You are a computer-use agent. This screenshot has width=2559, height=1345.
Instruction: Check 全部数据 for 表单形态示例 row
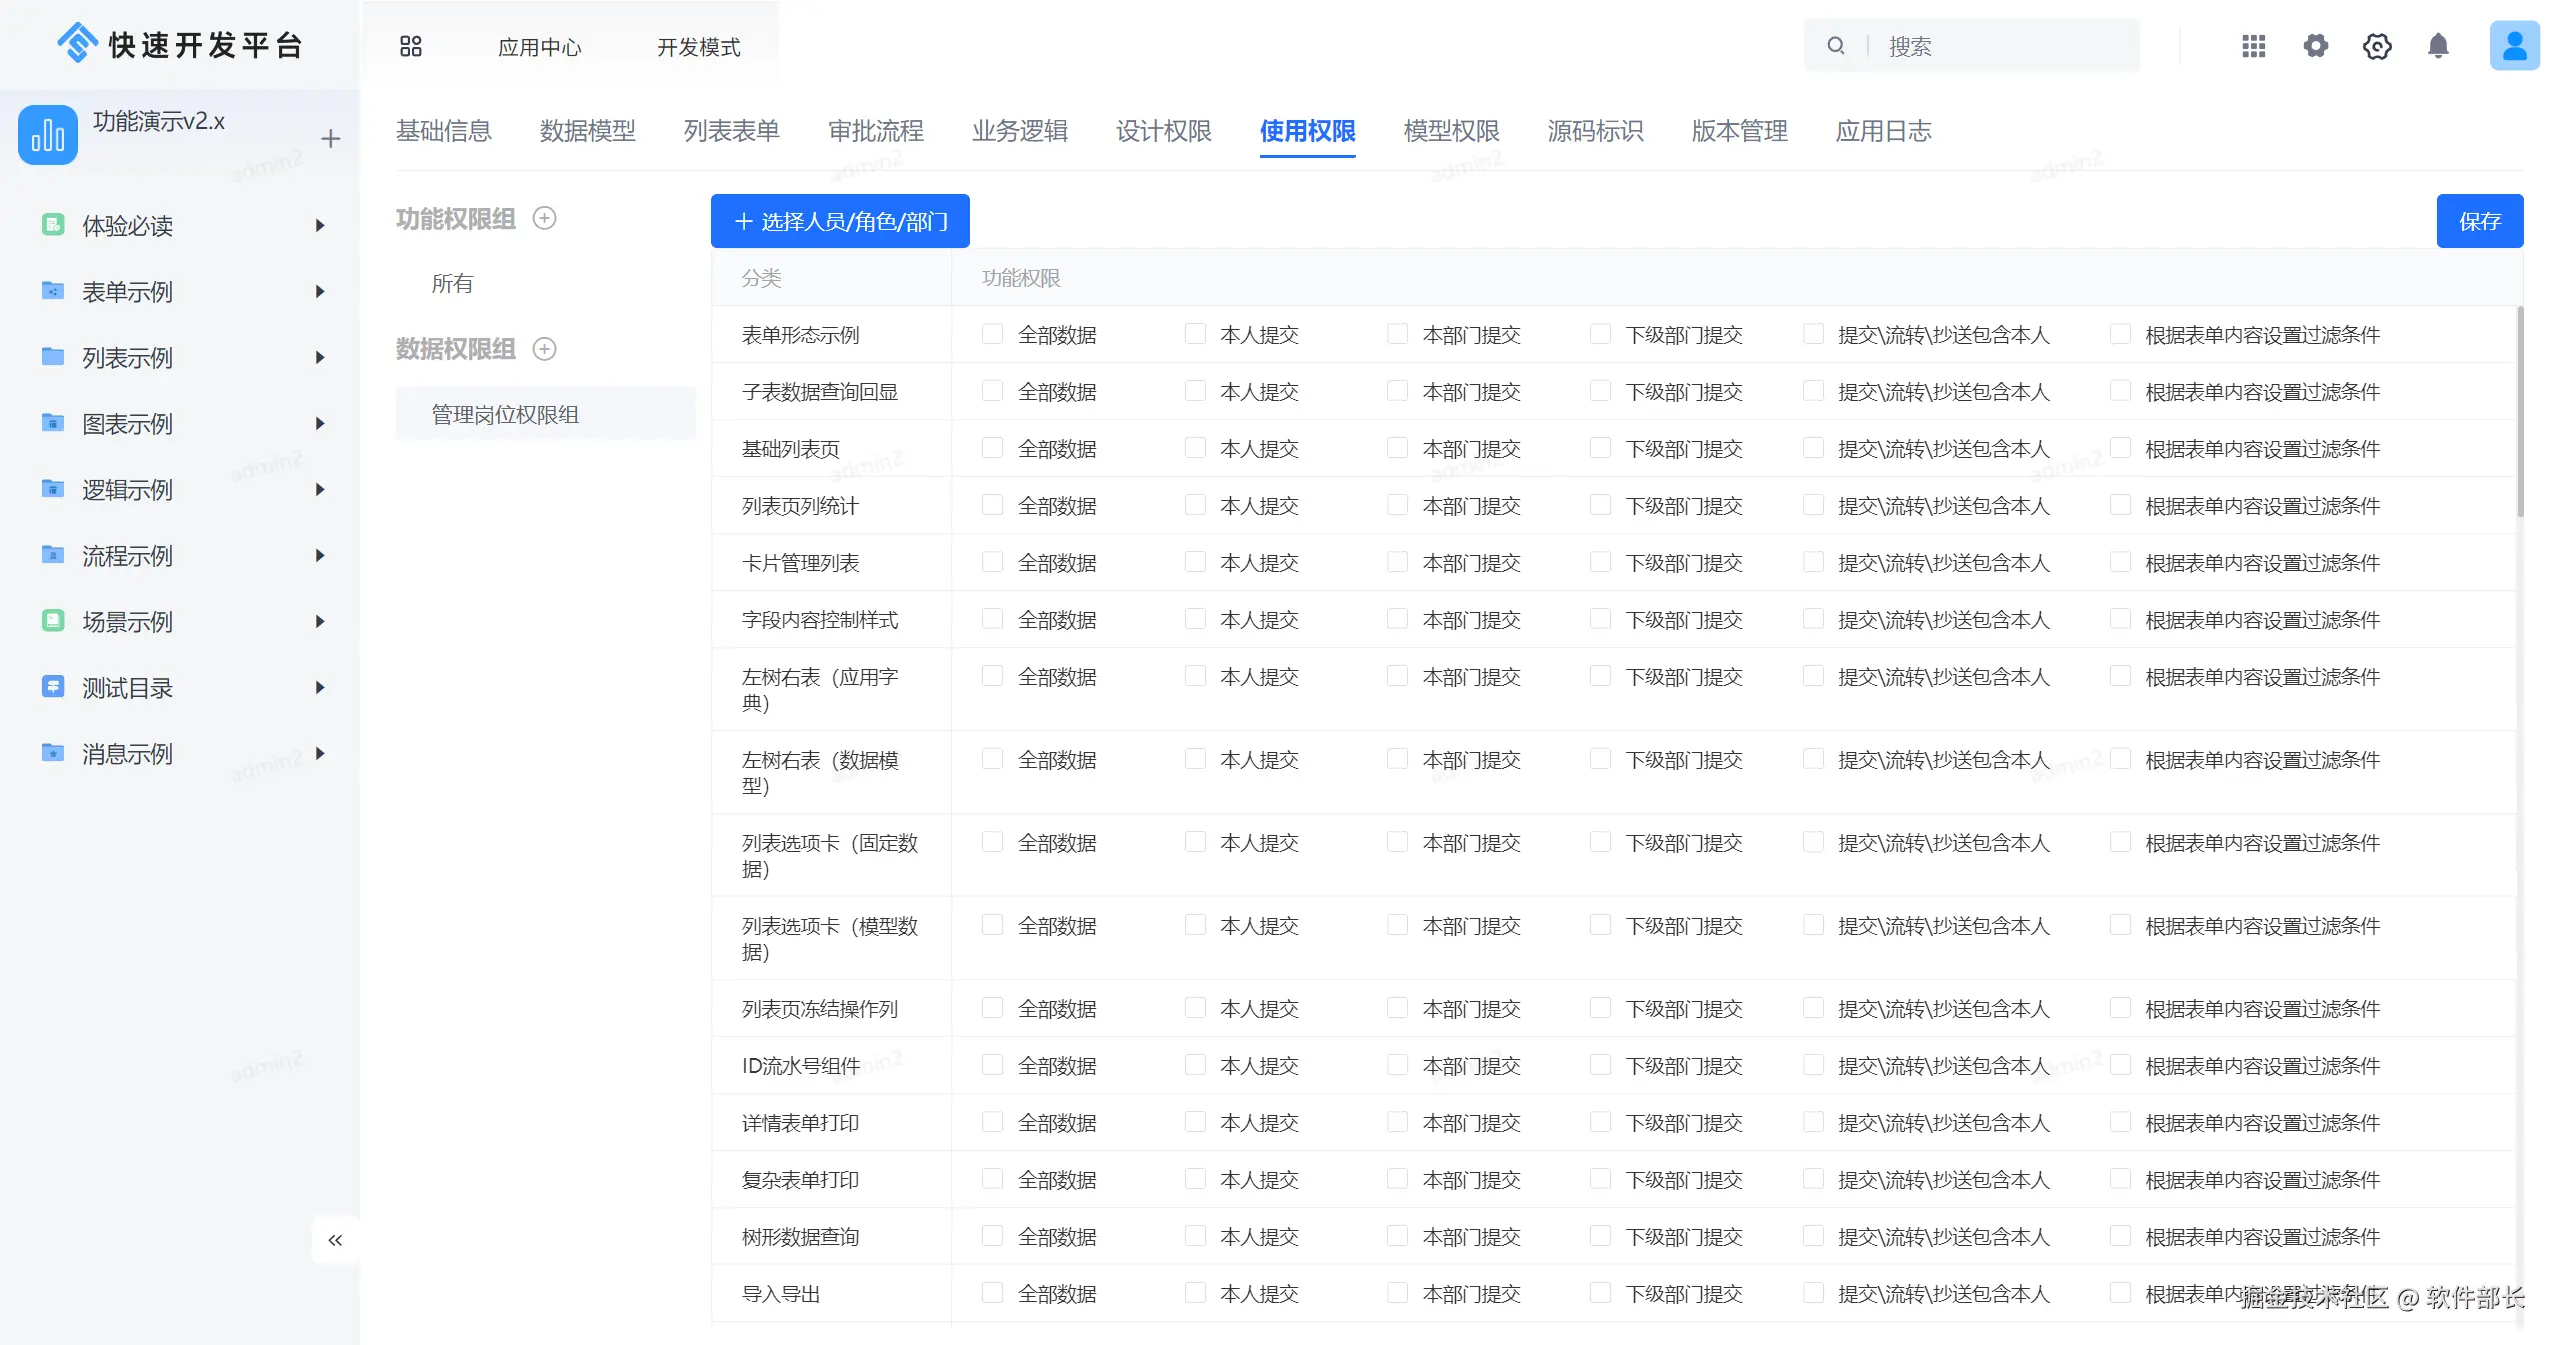point(992,334)
